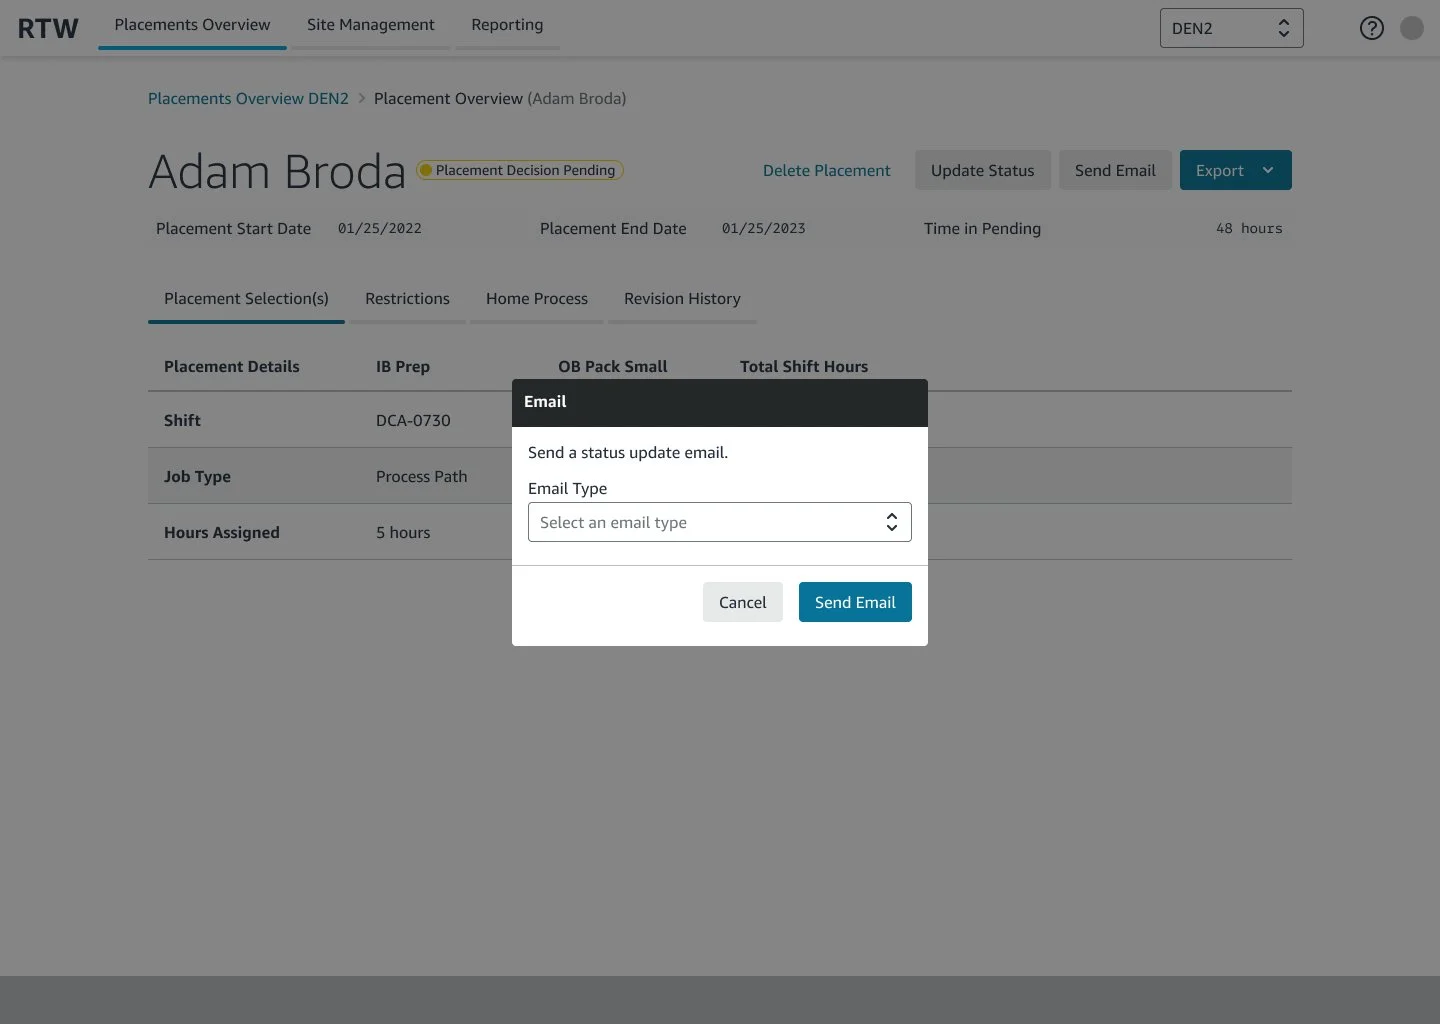Click the 48 hours pending value
Viewport: 1440px width, 1024px height.
tap(1249, 229)
